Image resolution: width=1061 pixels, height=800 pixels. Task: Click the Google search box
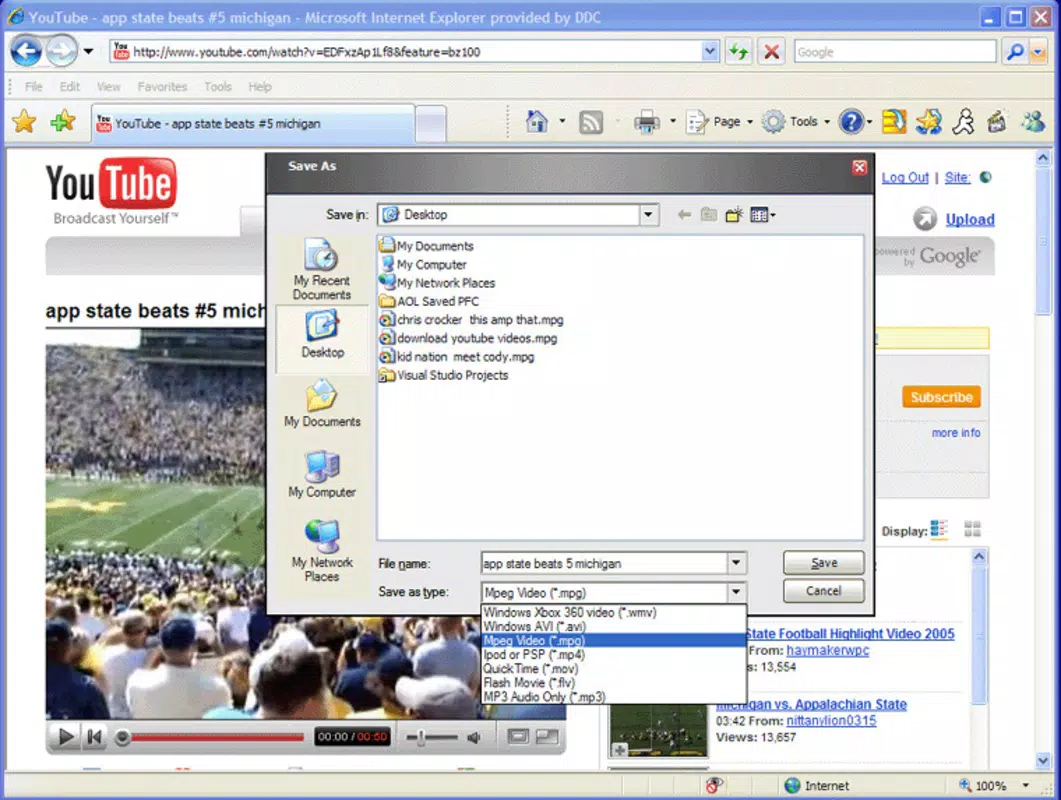[x=895, y=51]
